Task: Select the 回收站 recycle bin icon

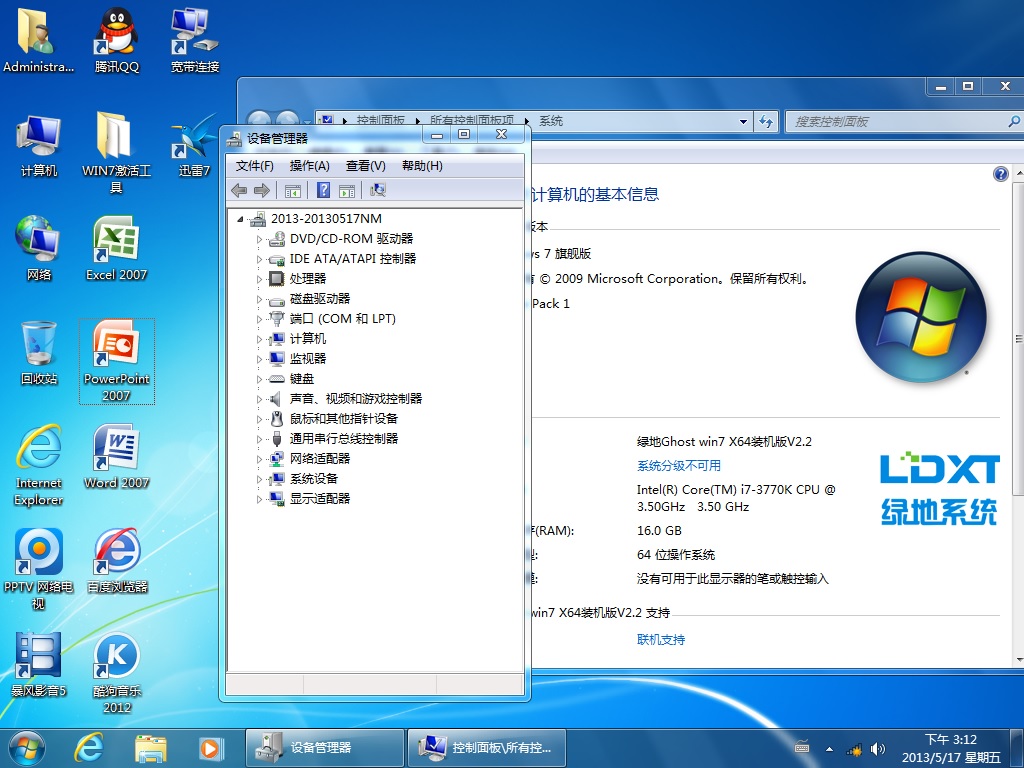Action: (x=39, y=353)
